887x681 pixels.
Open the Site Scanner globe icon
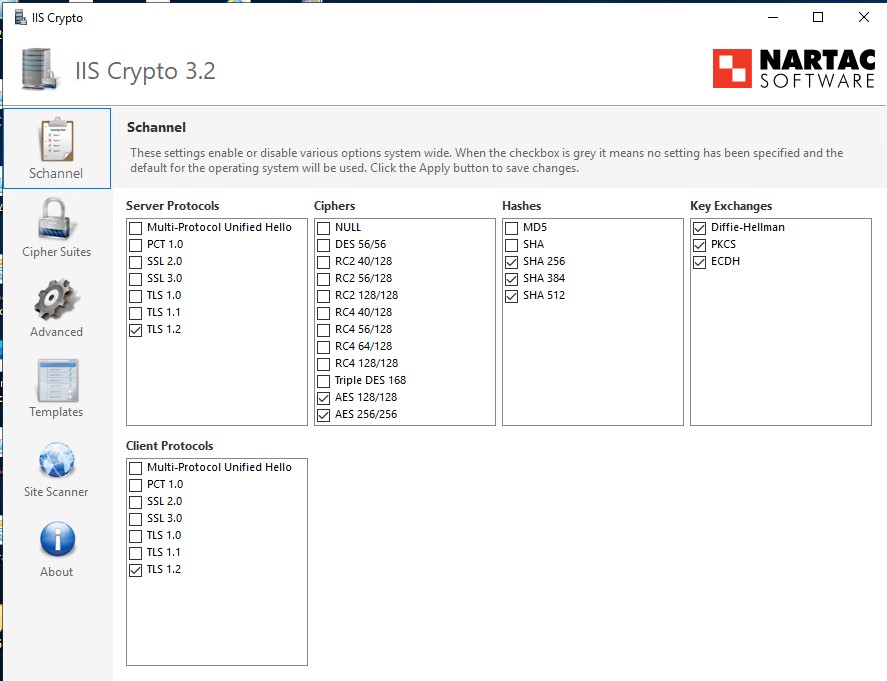tap(56, 460)
